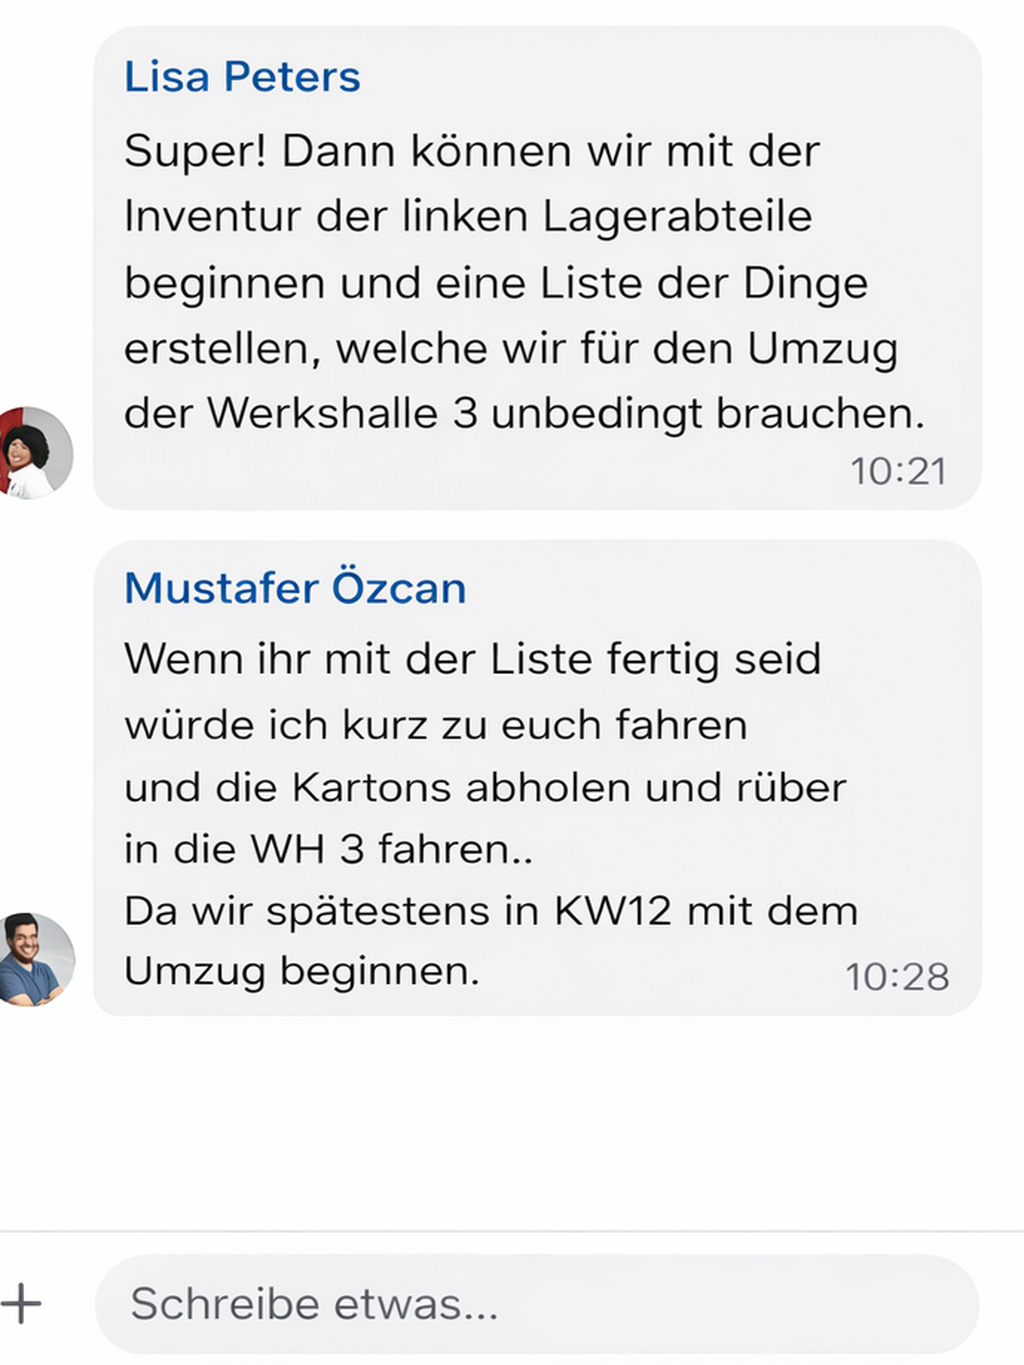Click 'KW12' in Mustafer's message
This screenshot has height=1365, width=1024.
[613, 911]
